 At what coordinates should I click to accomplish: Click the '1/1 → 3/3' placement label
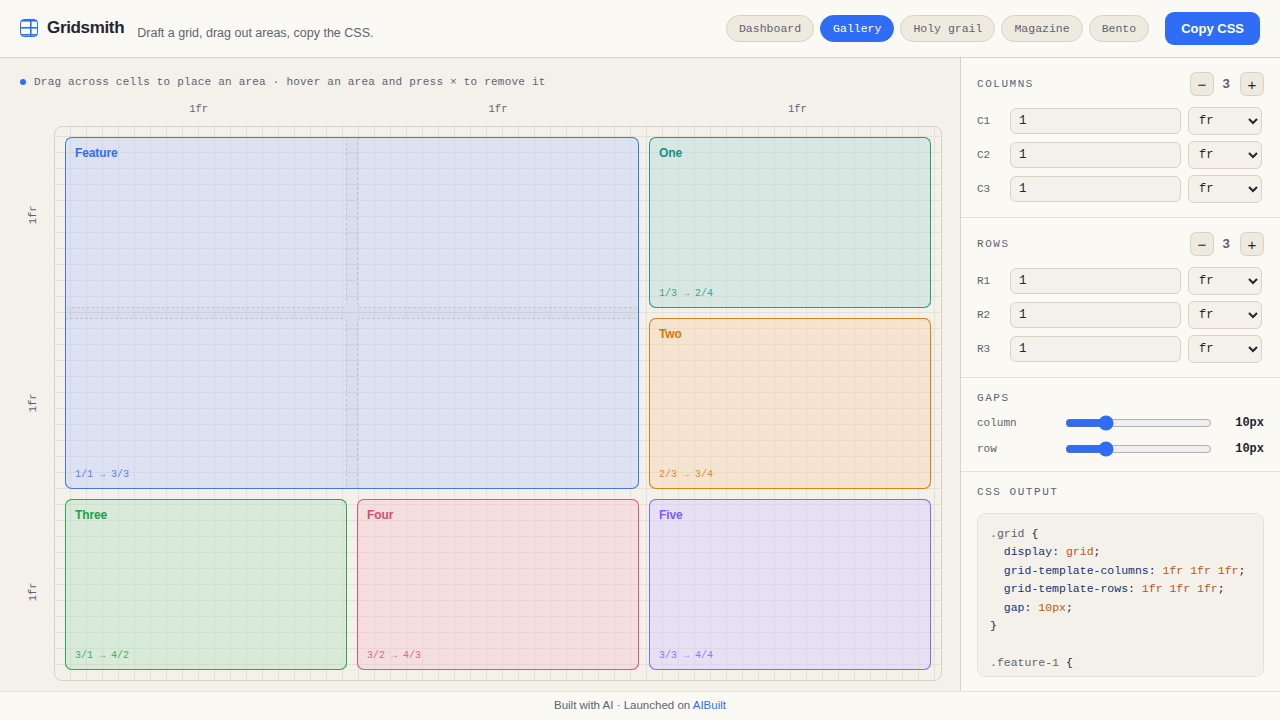coord(102,474)
